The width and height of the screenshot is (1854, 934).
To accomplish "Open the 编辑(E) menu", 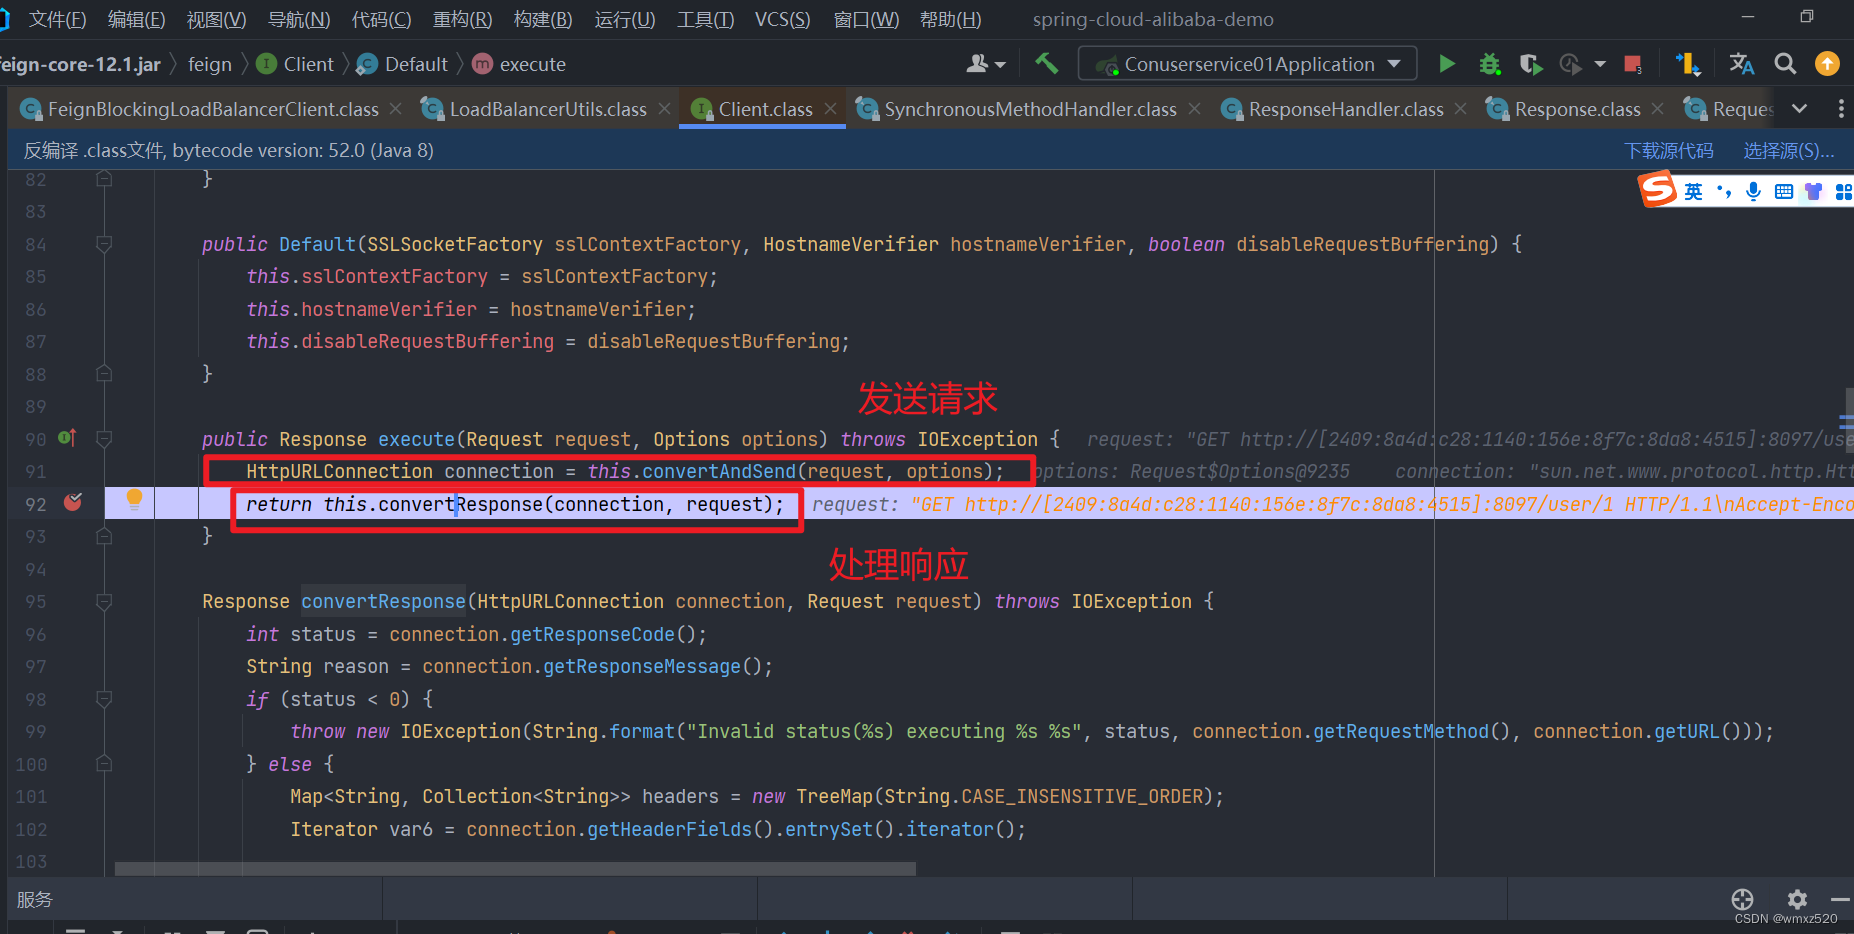I will click(x=136, y=19).
